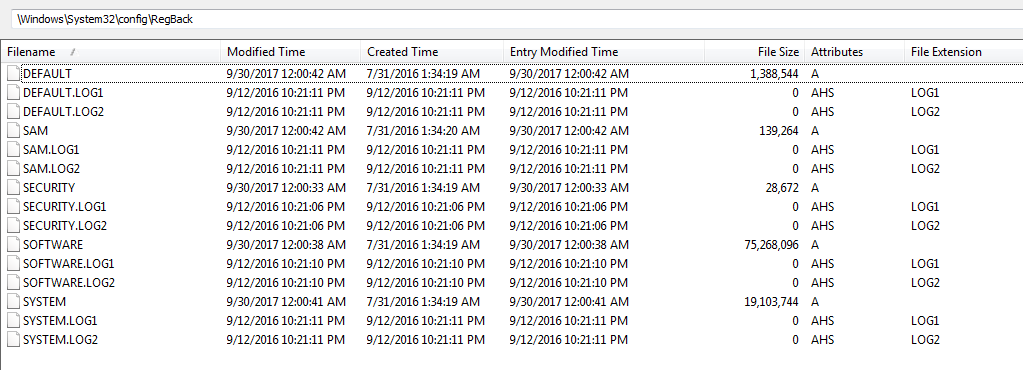The image size is (1023, 370).
Task: Select the SYSTEM.LOG1 filename
Action: pos(60,320)
